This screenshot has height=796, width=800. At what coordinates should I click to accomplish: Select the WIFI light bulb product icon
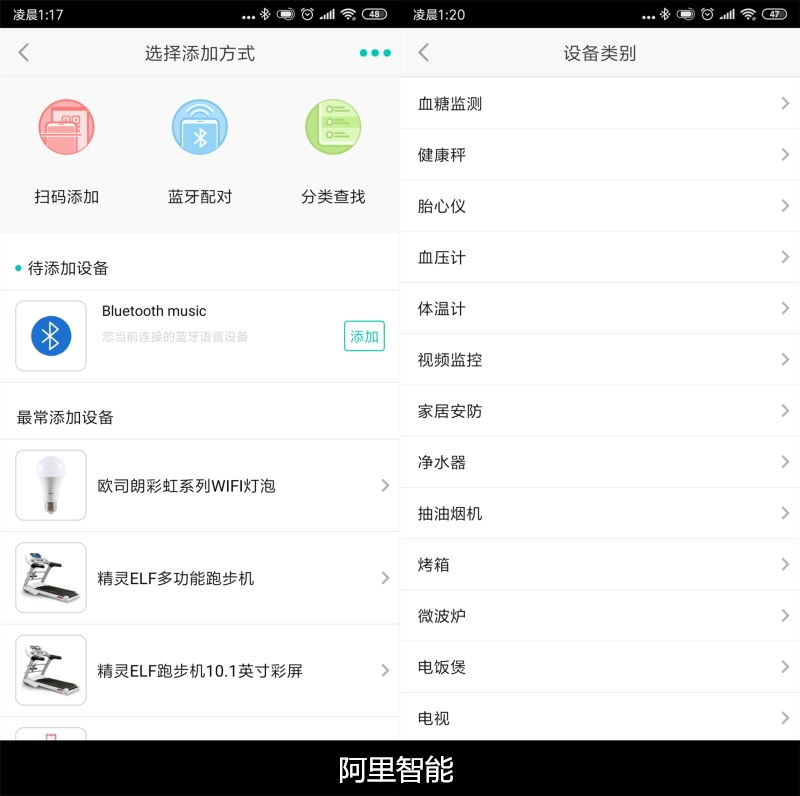50,485
